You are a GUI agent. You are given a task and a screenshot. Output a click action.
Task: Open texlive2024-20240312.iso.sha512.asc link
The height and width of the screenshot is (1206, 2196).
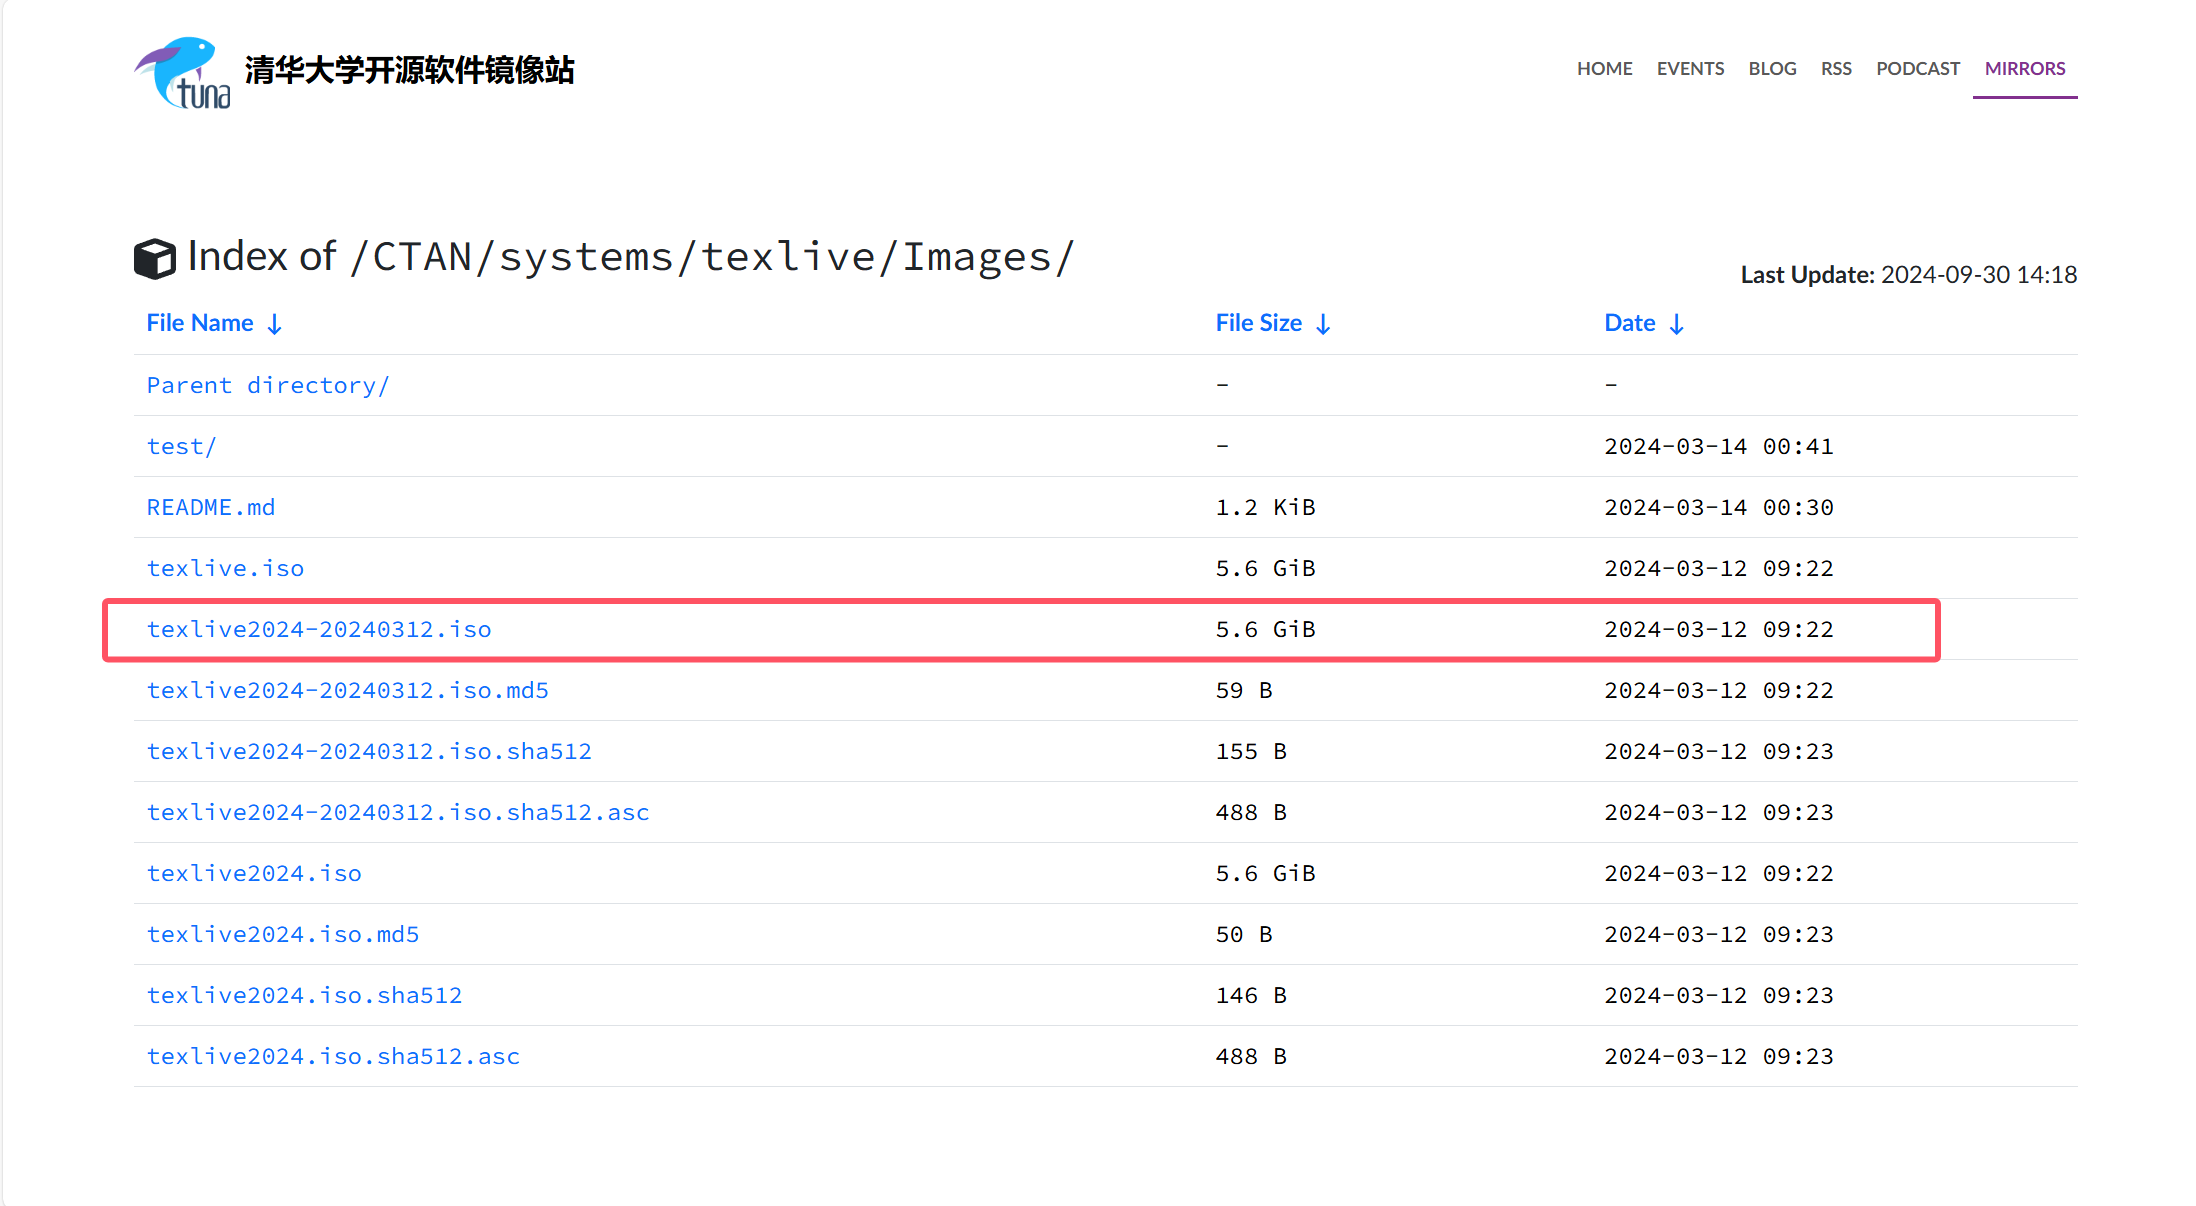click(x=398, y=812)
